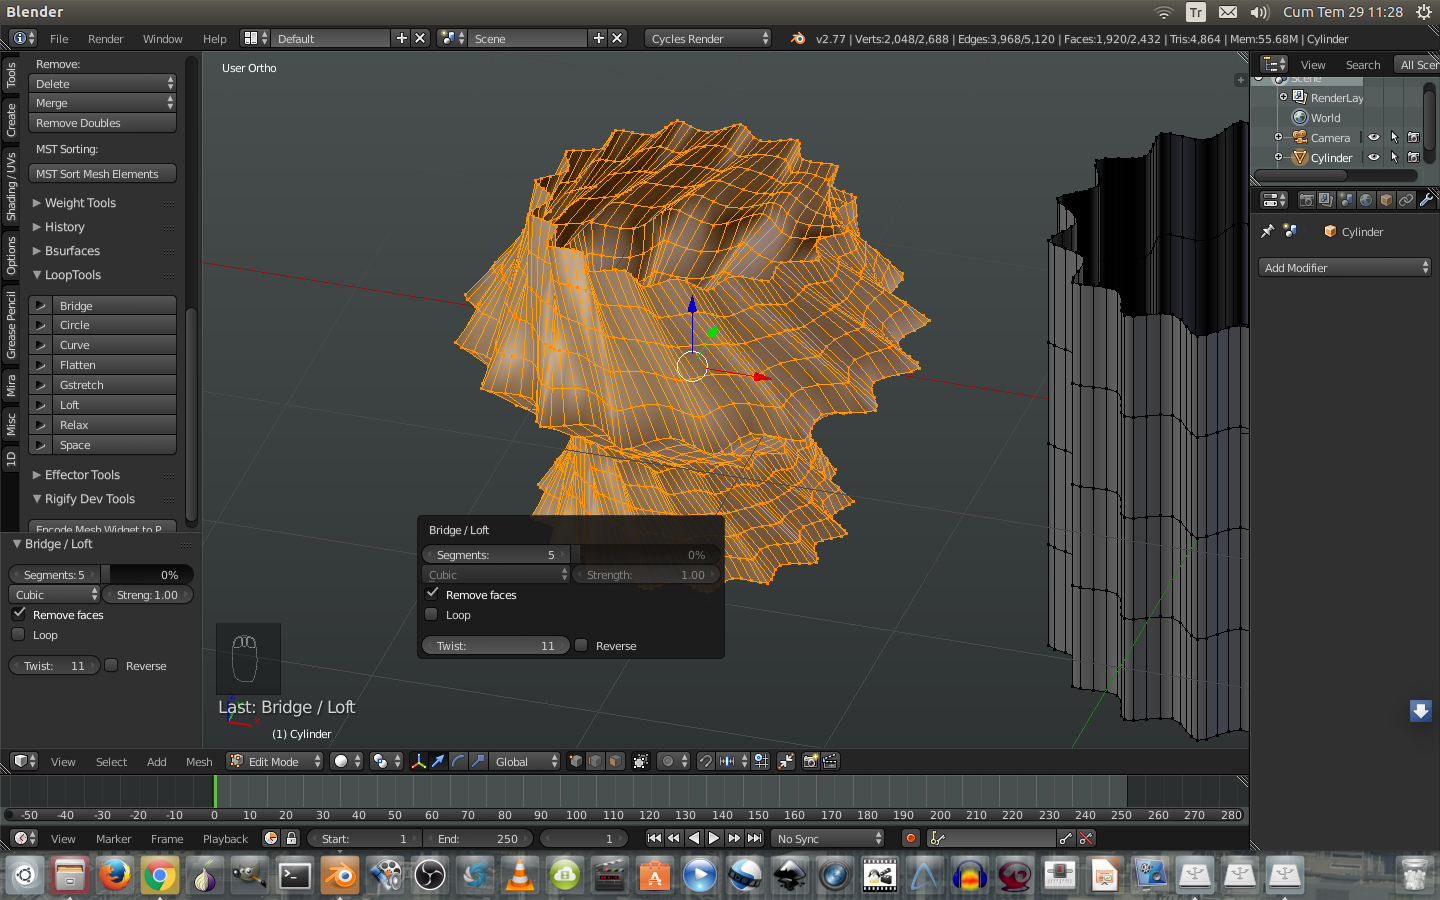Open the Add Modifier dropdown
Screen dimensions: 1440x900
click(x=1345, y=267)
